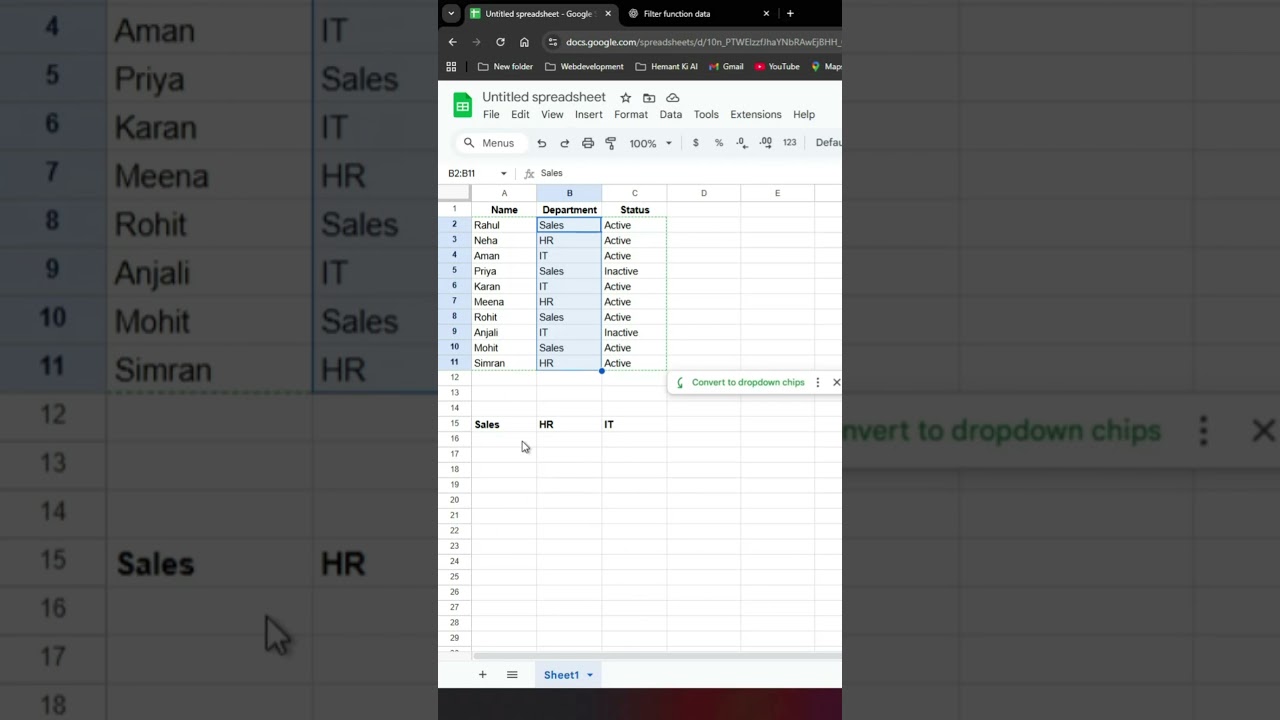The width and height of the screenshot is (1280, 720).
Task: Close the Untitled spreadsheet browser tab
Action: pyautogui.click(x=608, y=14)
